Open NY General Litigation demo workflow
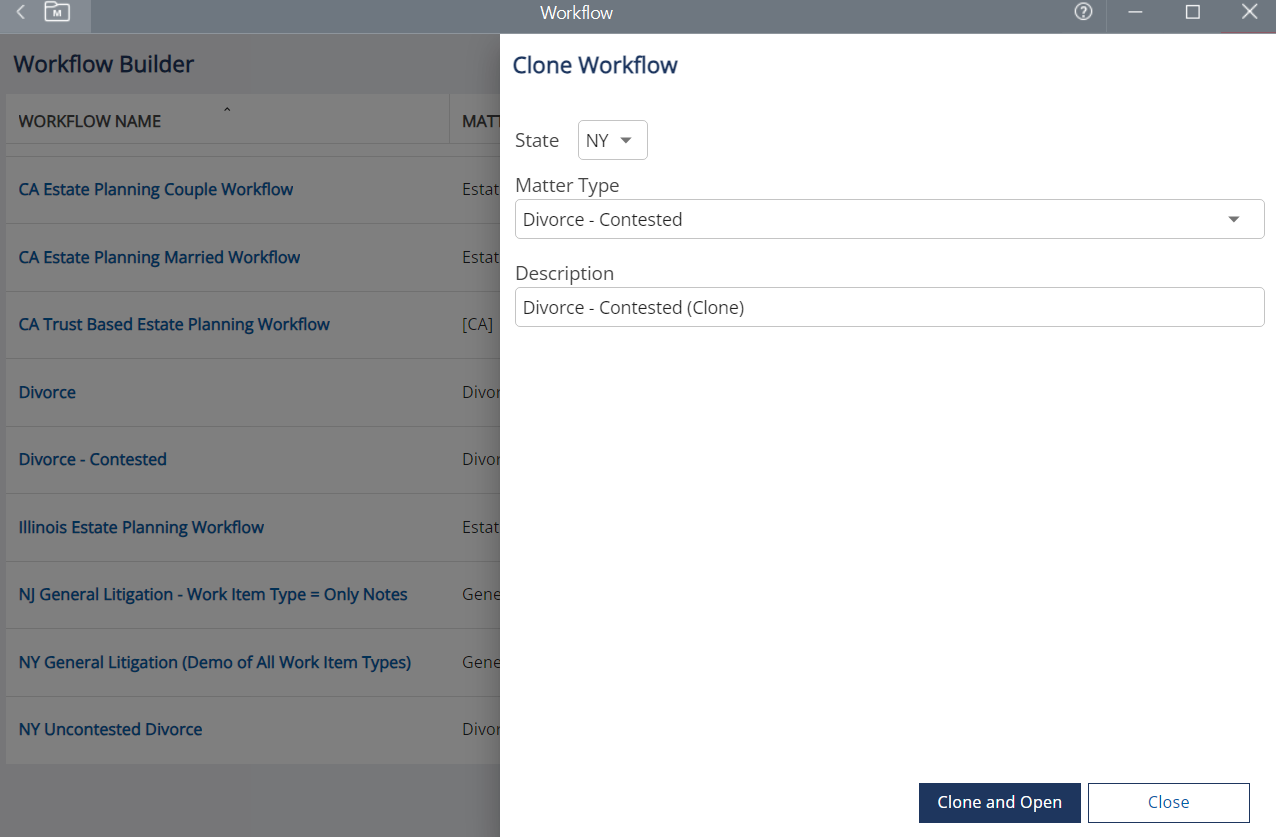 point(215,663)
